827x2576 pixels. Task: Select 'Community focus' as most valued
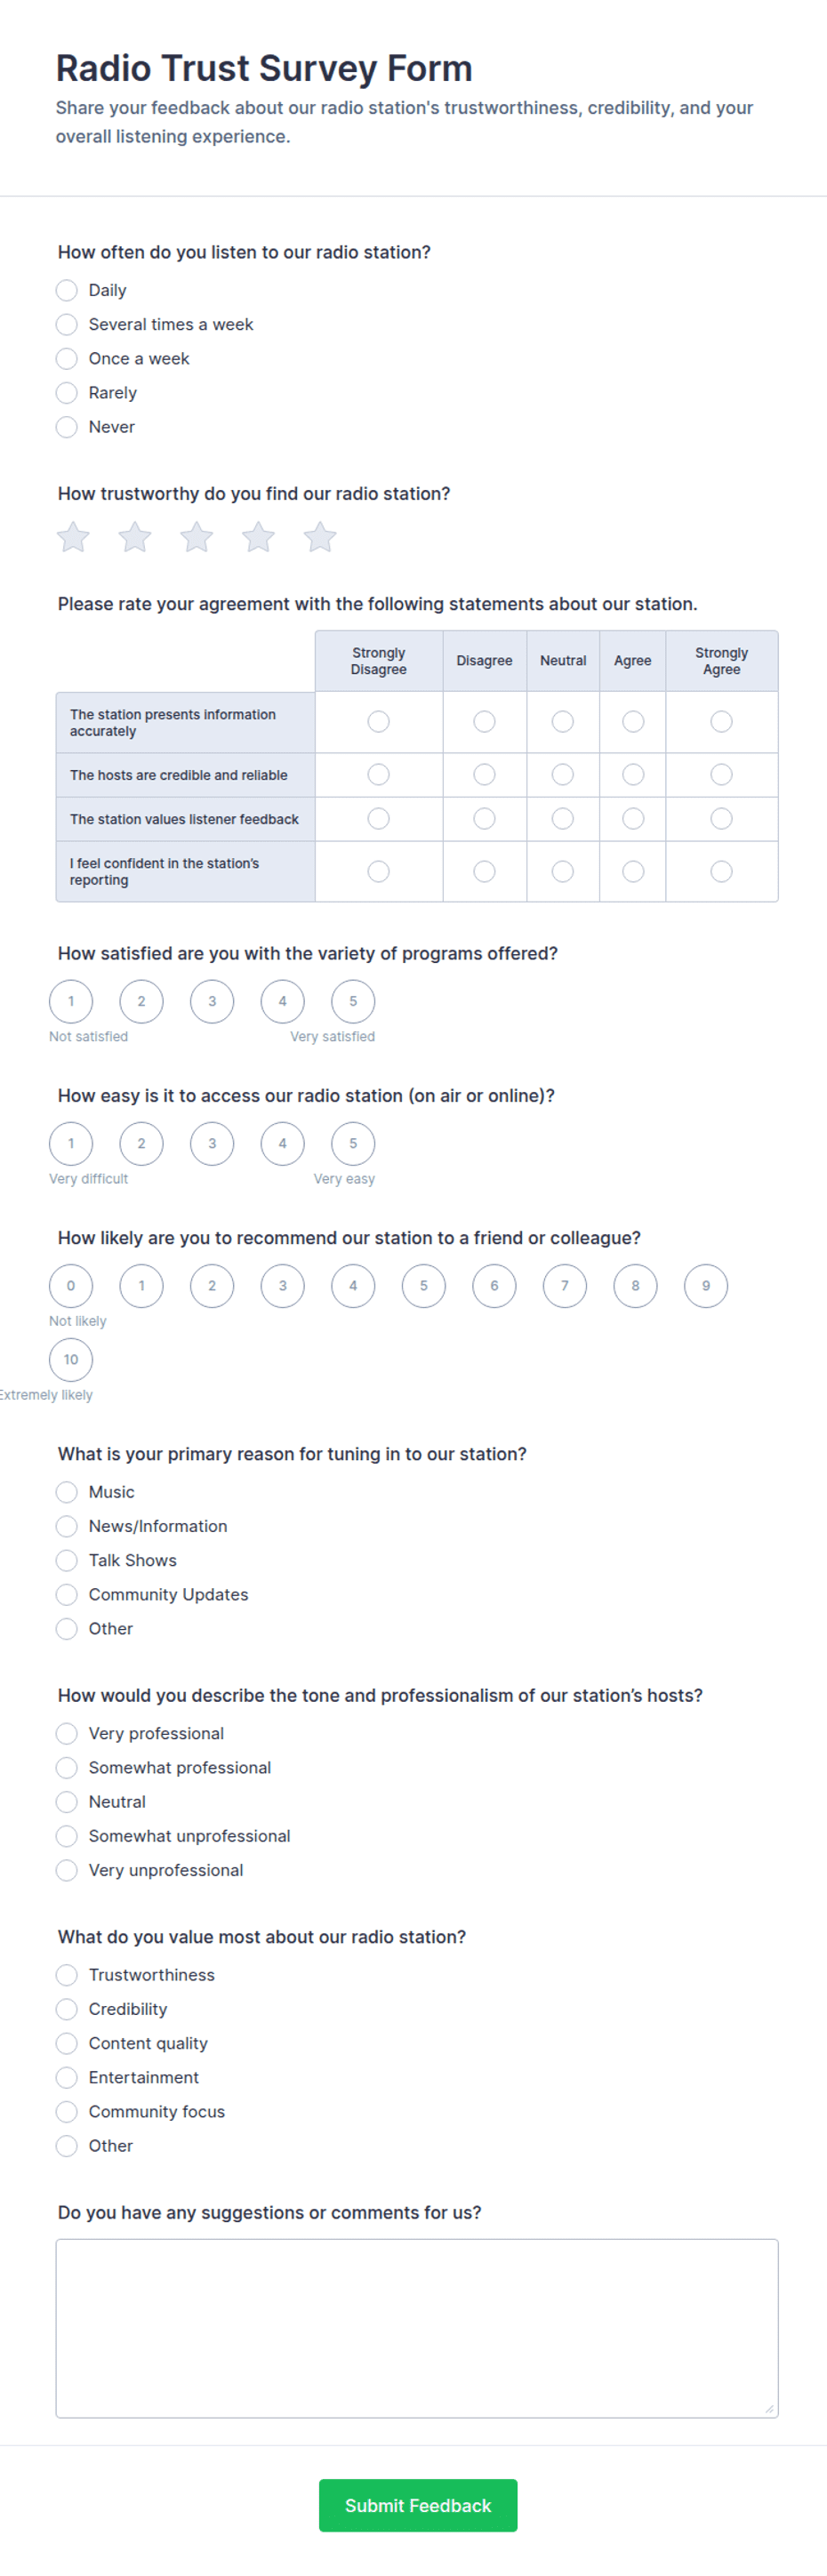coord(67,2111)
